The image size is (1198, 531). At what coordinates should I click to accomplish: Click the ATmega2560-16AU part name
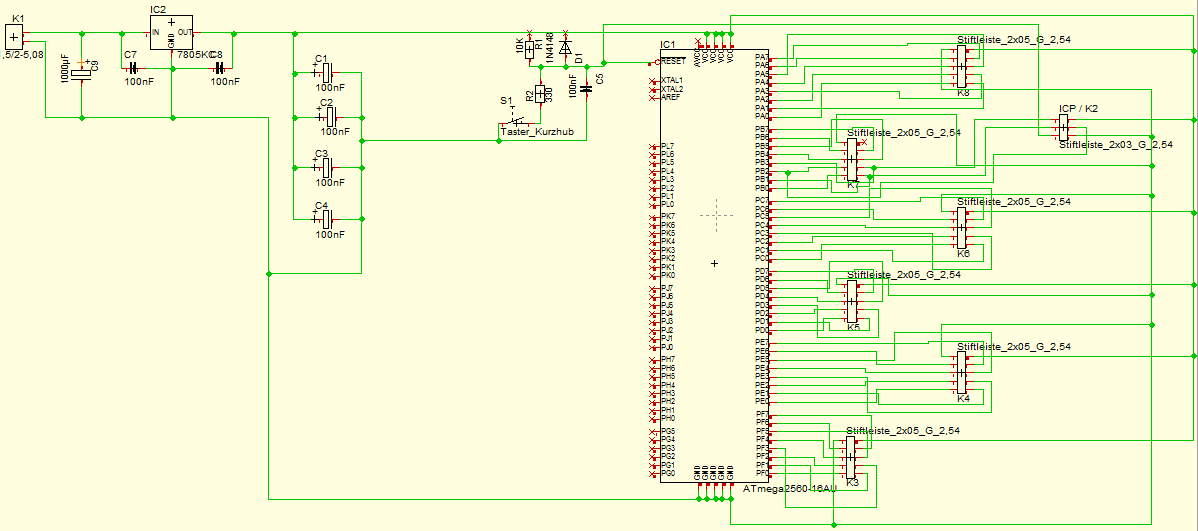[789, 488]
